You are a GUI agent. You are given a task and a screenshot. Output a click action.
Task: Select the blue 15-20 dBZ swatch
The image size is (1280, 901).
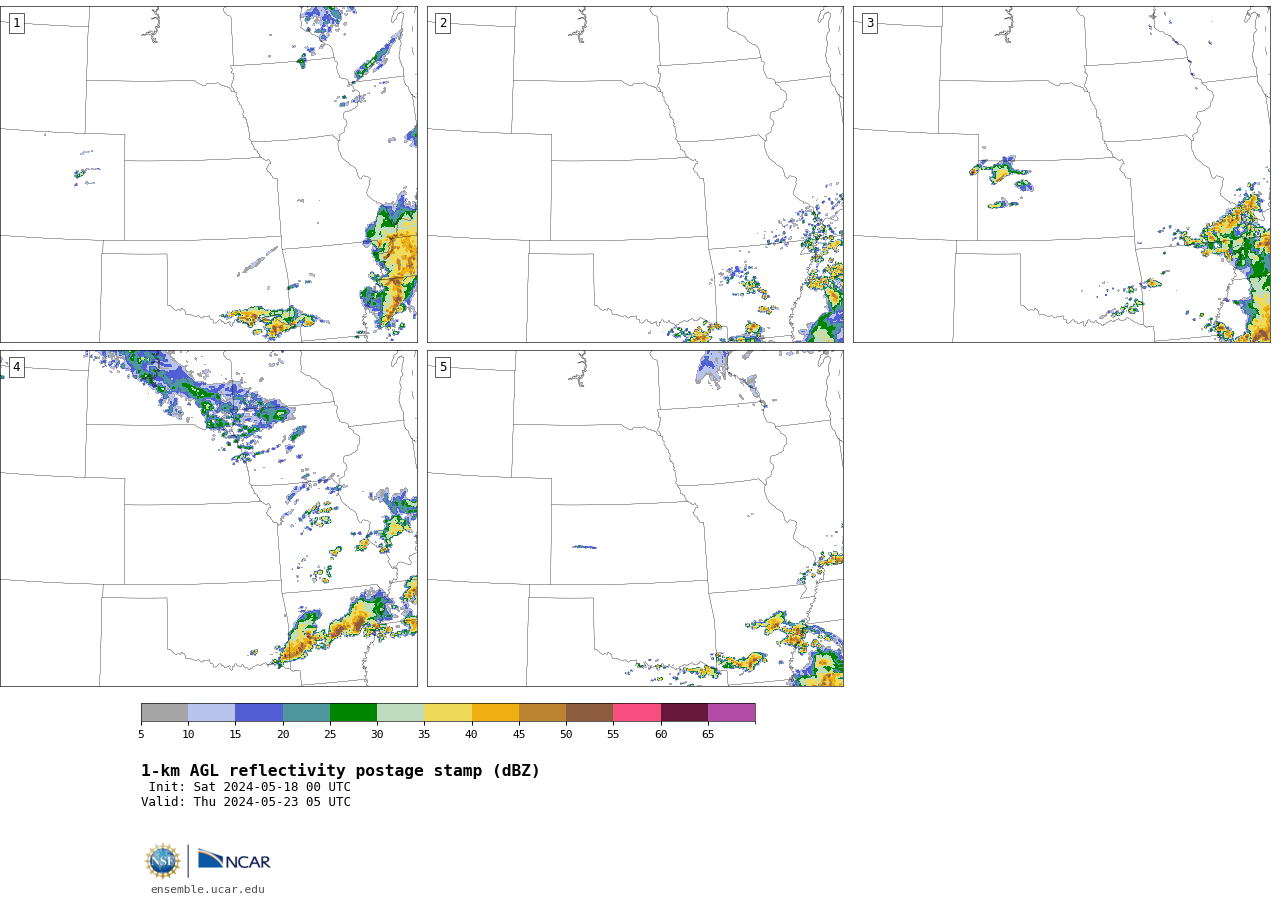pyautogui.click(x=259, y=713)
